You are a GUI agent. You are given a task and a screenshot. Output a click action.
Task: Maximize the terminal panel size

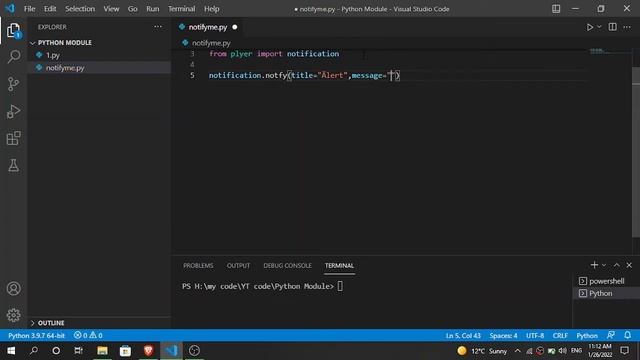617,265
